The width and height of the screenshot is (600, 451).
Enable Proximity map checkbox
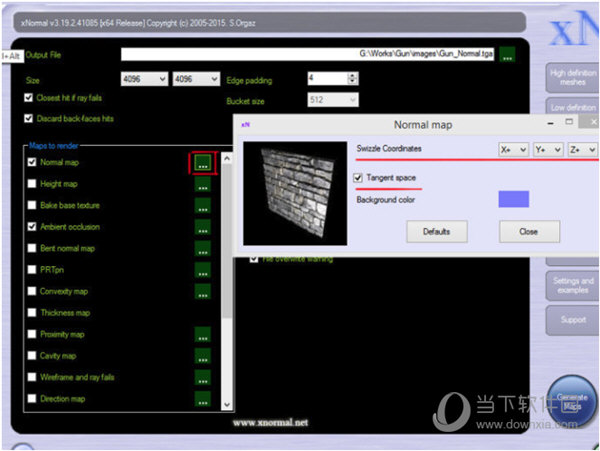click(x=32, y=334)
